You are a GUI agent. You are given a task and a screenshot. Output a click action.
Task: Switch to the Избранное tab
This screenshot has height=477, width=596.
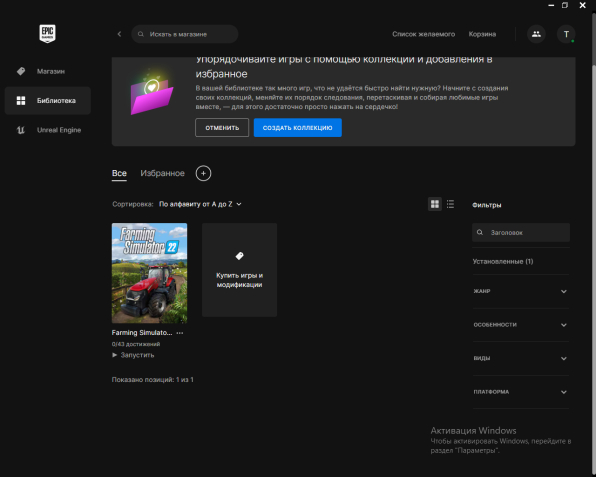[x=162, y=173]
